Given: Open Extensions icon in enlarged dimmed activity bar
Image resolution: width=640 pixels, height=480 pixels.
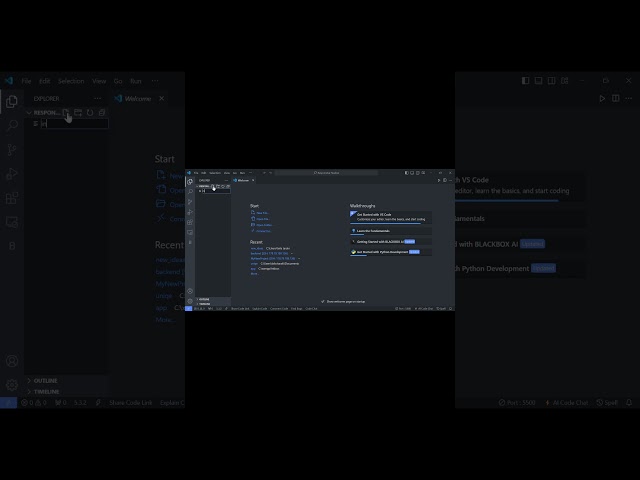Looking at the screenshot, I should click(x=12, y=198).
